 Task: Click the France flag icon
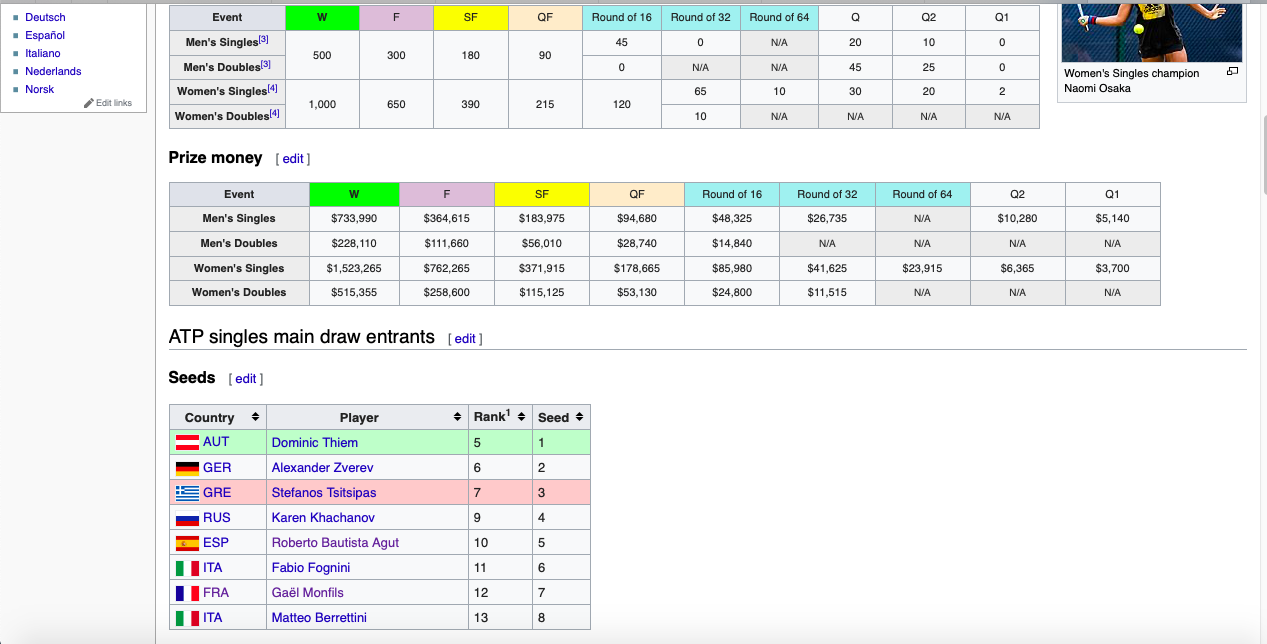187,592
